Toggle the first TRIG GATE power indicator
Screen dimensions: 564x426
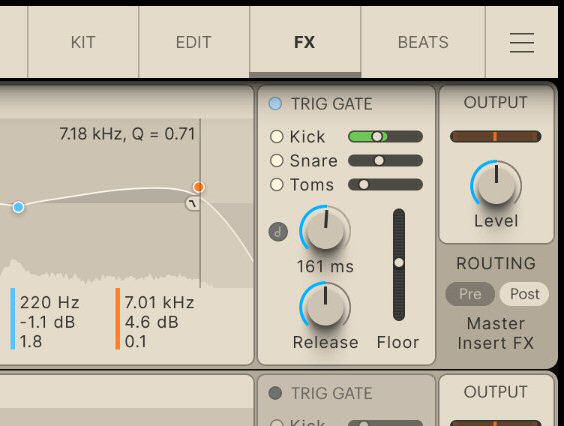(276, 104)
